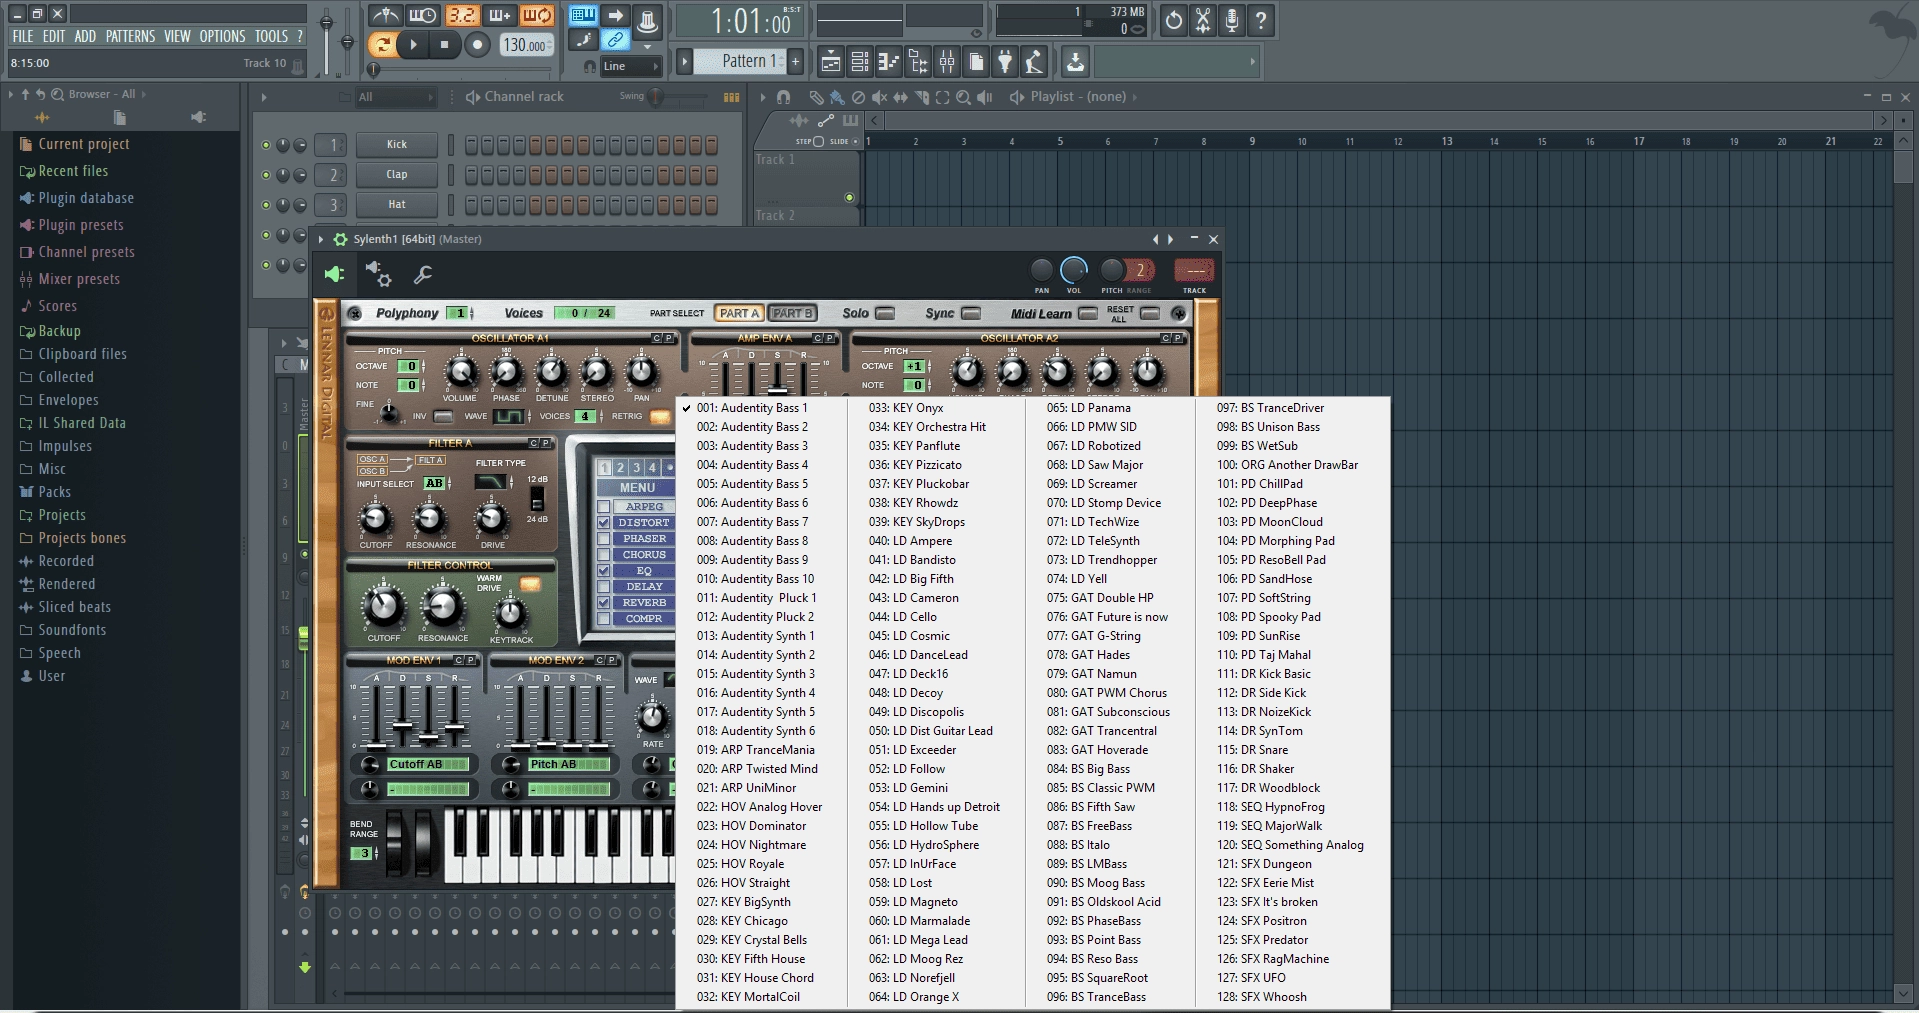Toggle the DISTORT checkbox in Sylenth1 menu
Image resolution: width=1919 pixels, height=1013 pixels.
(x=604, y=523)
